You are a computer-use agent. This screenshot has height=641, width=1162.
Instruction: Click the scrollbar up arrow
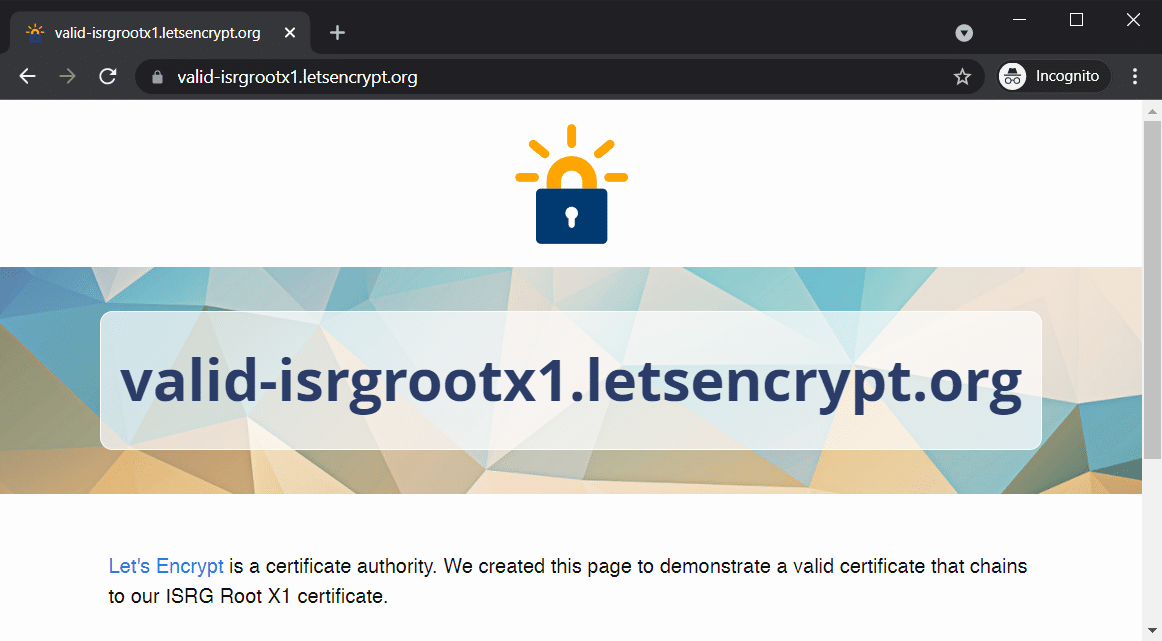(1152, 109)
